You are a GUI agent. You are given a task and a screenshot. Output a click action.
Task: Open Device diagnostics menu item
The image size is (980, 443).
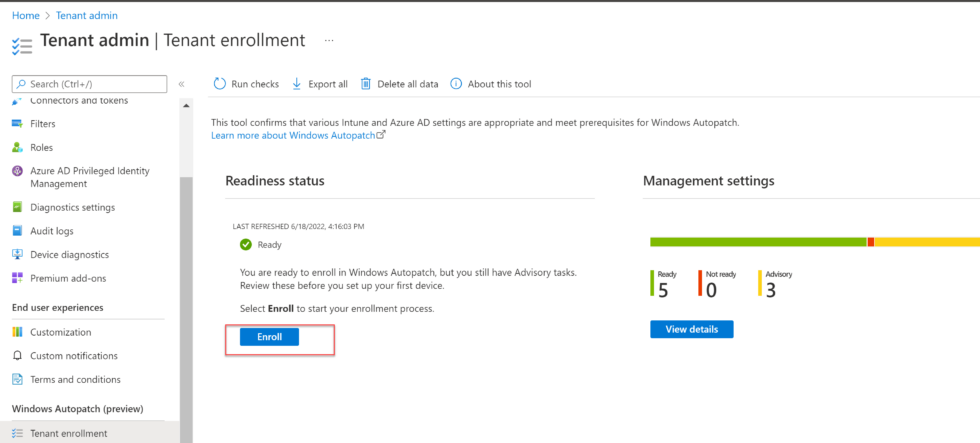(69, 254)
